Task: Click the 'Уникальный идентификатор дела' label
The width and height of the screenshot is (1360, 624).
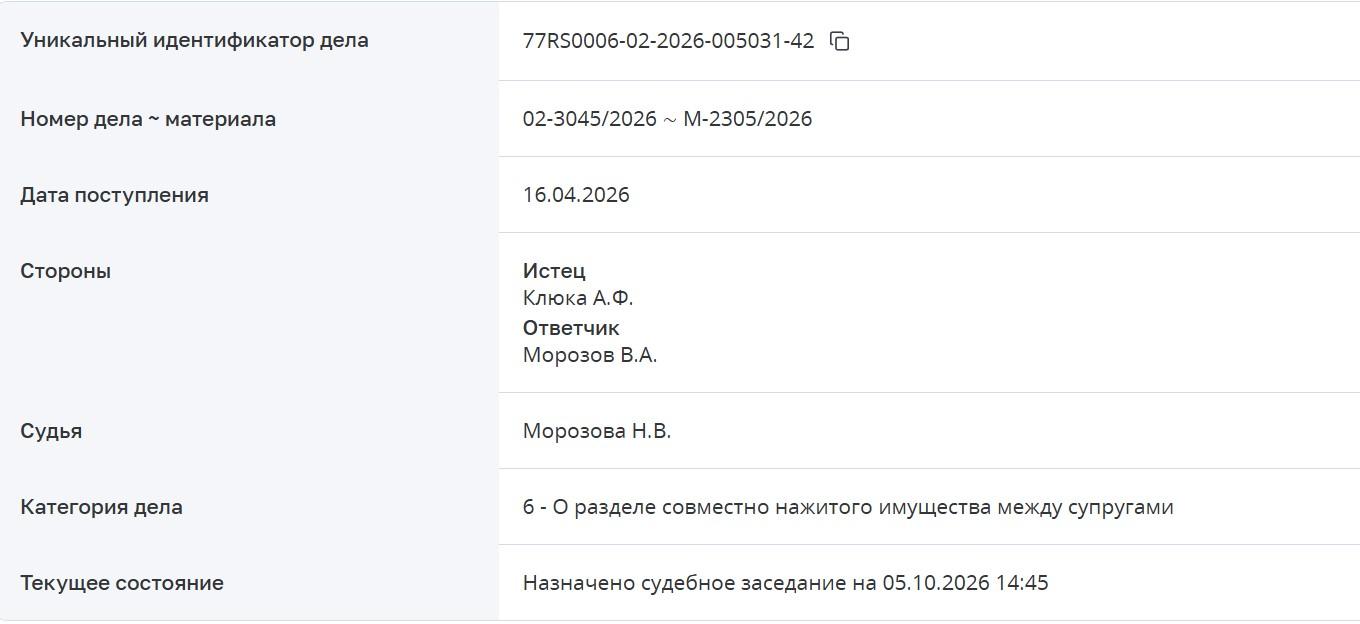Action: pos(194,41)
